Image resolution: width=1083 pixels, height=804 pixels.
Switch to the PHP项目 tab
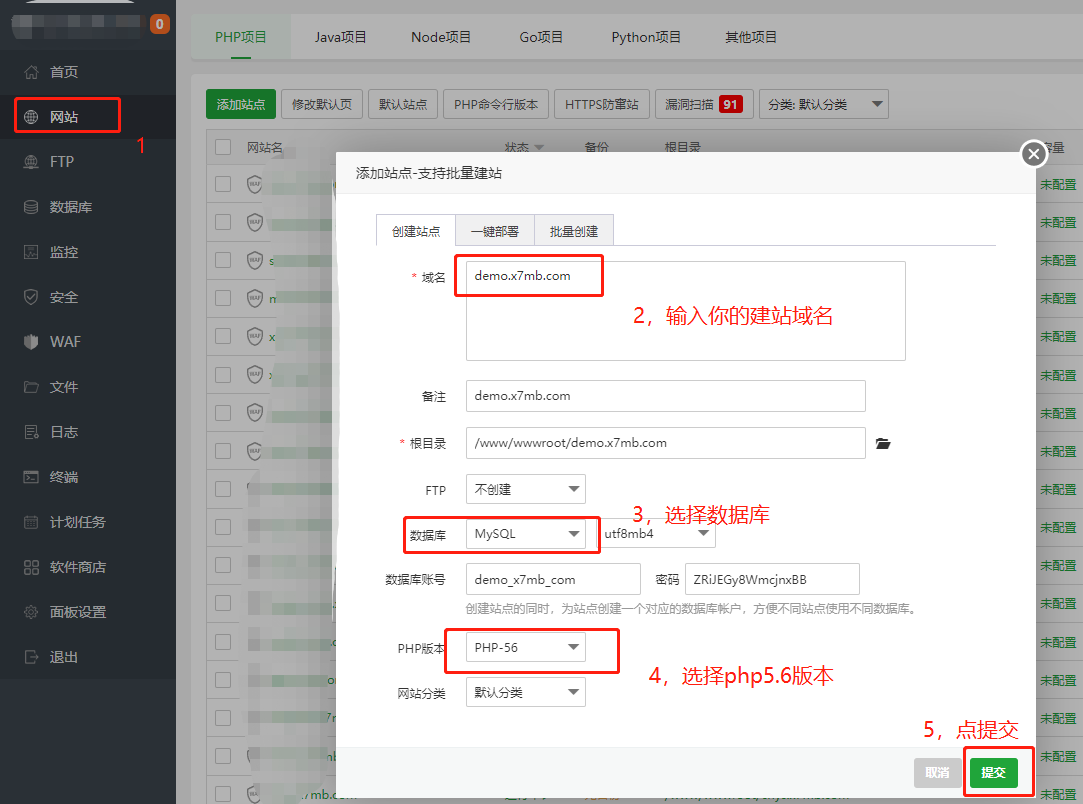240,37
